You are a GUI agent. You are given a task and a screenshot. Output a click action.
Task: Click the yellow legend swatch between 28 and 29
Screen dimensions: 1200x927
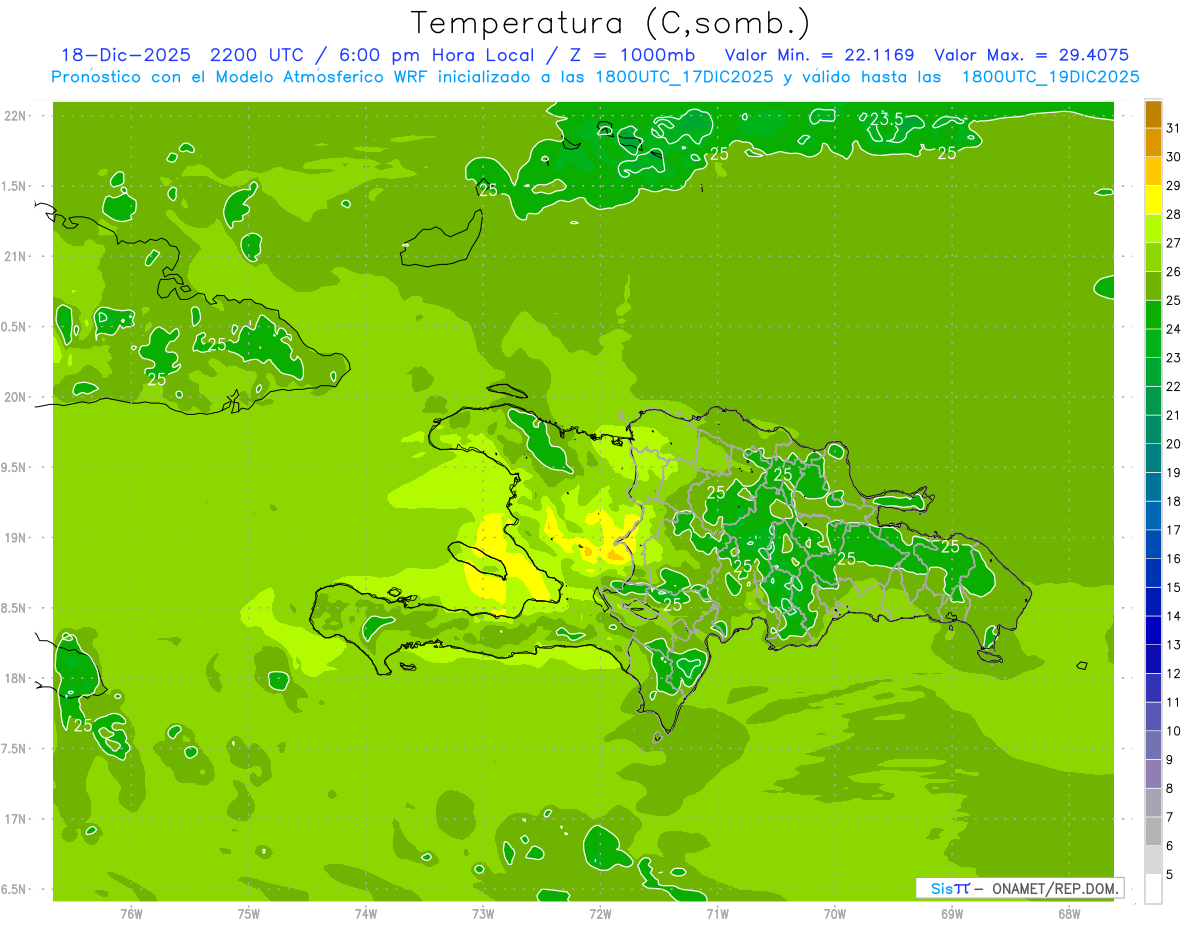(x=1153, y=200)
